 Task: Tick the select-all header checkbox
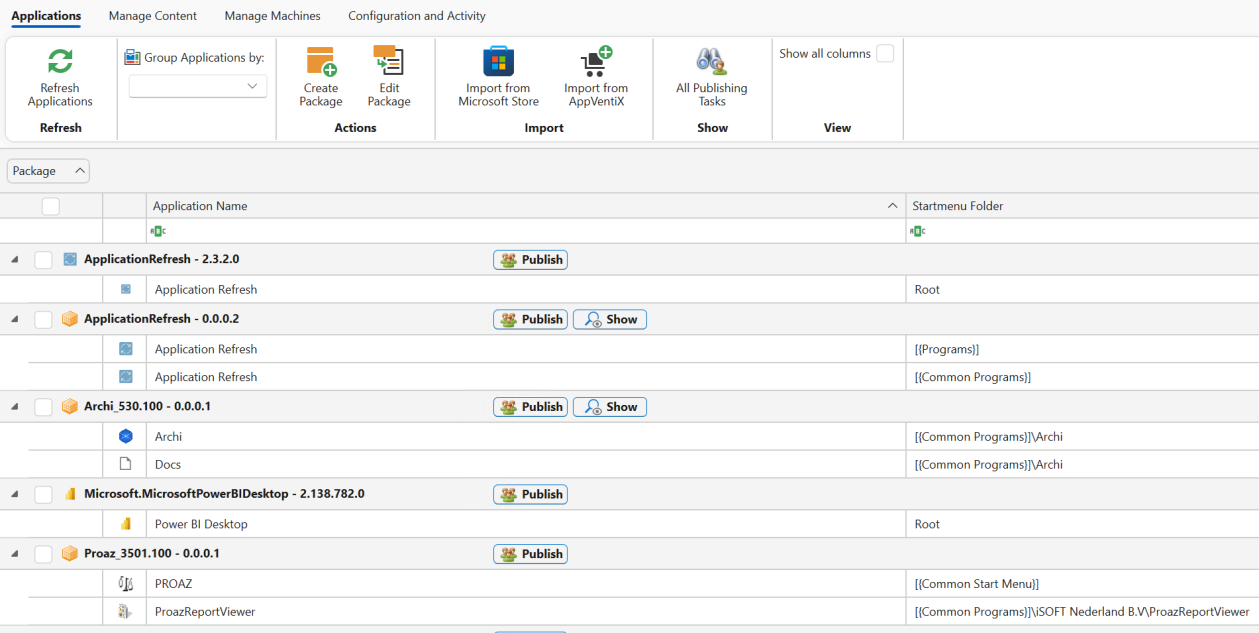pos(51,206)
